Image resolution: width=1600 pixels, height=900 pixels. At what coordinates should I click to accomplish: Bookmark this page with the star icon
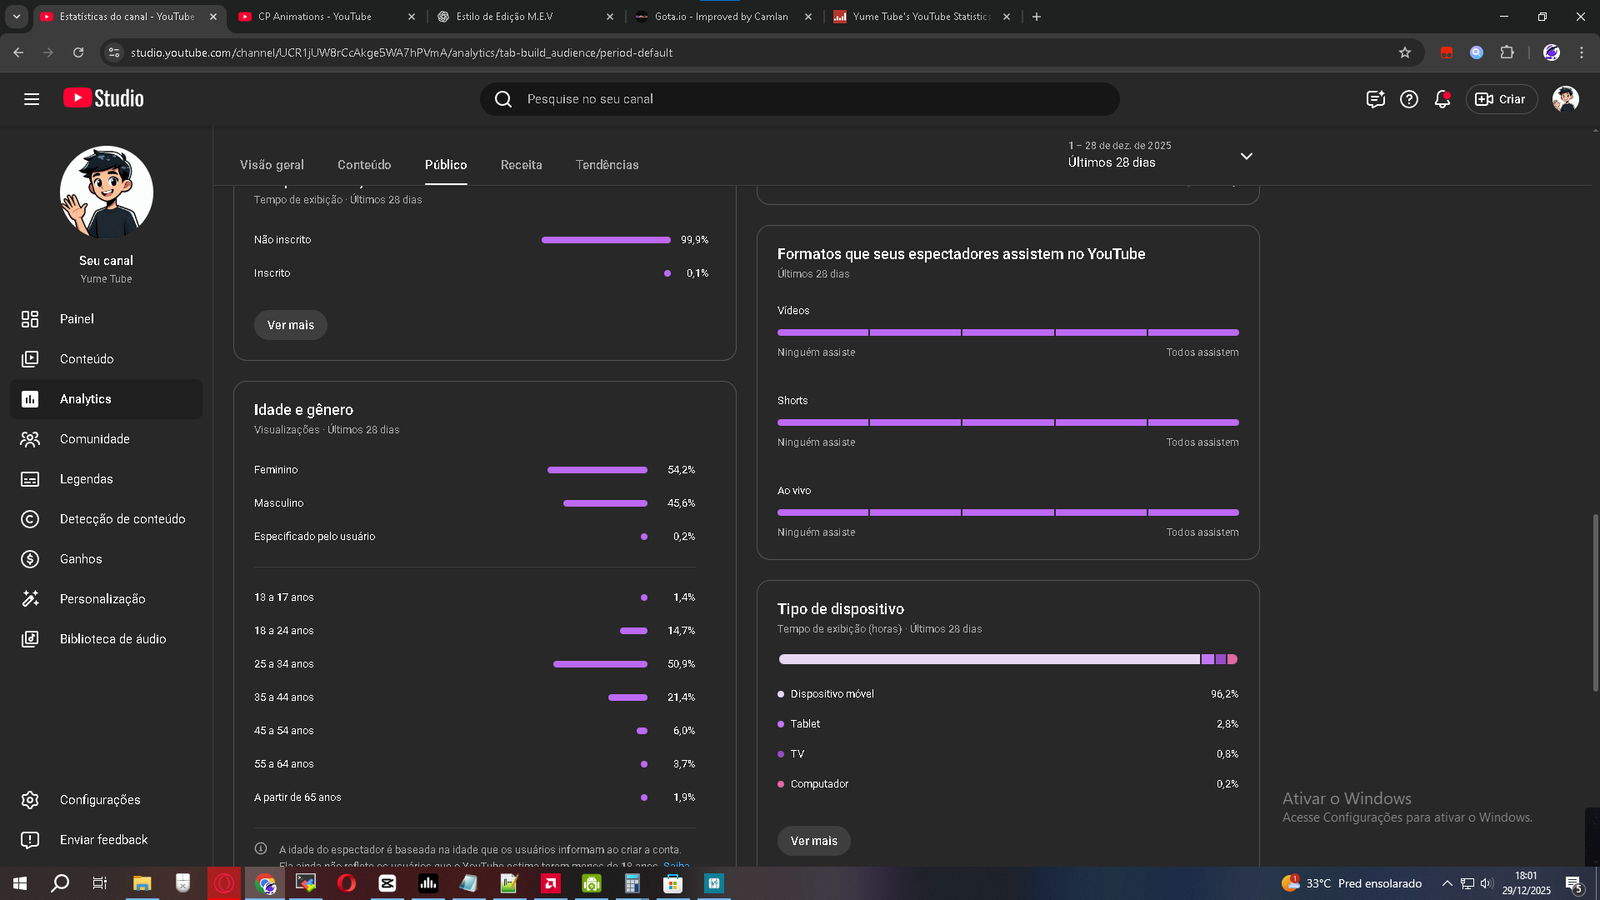[x=1405, y=53]
